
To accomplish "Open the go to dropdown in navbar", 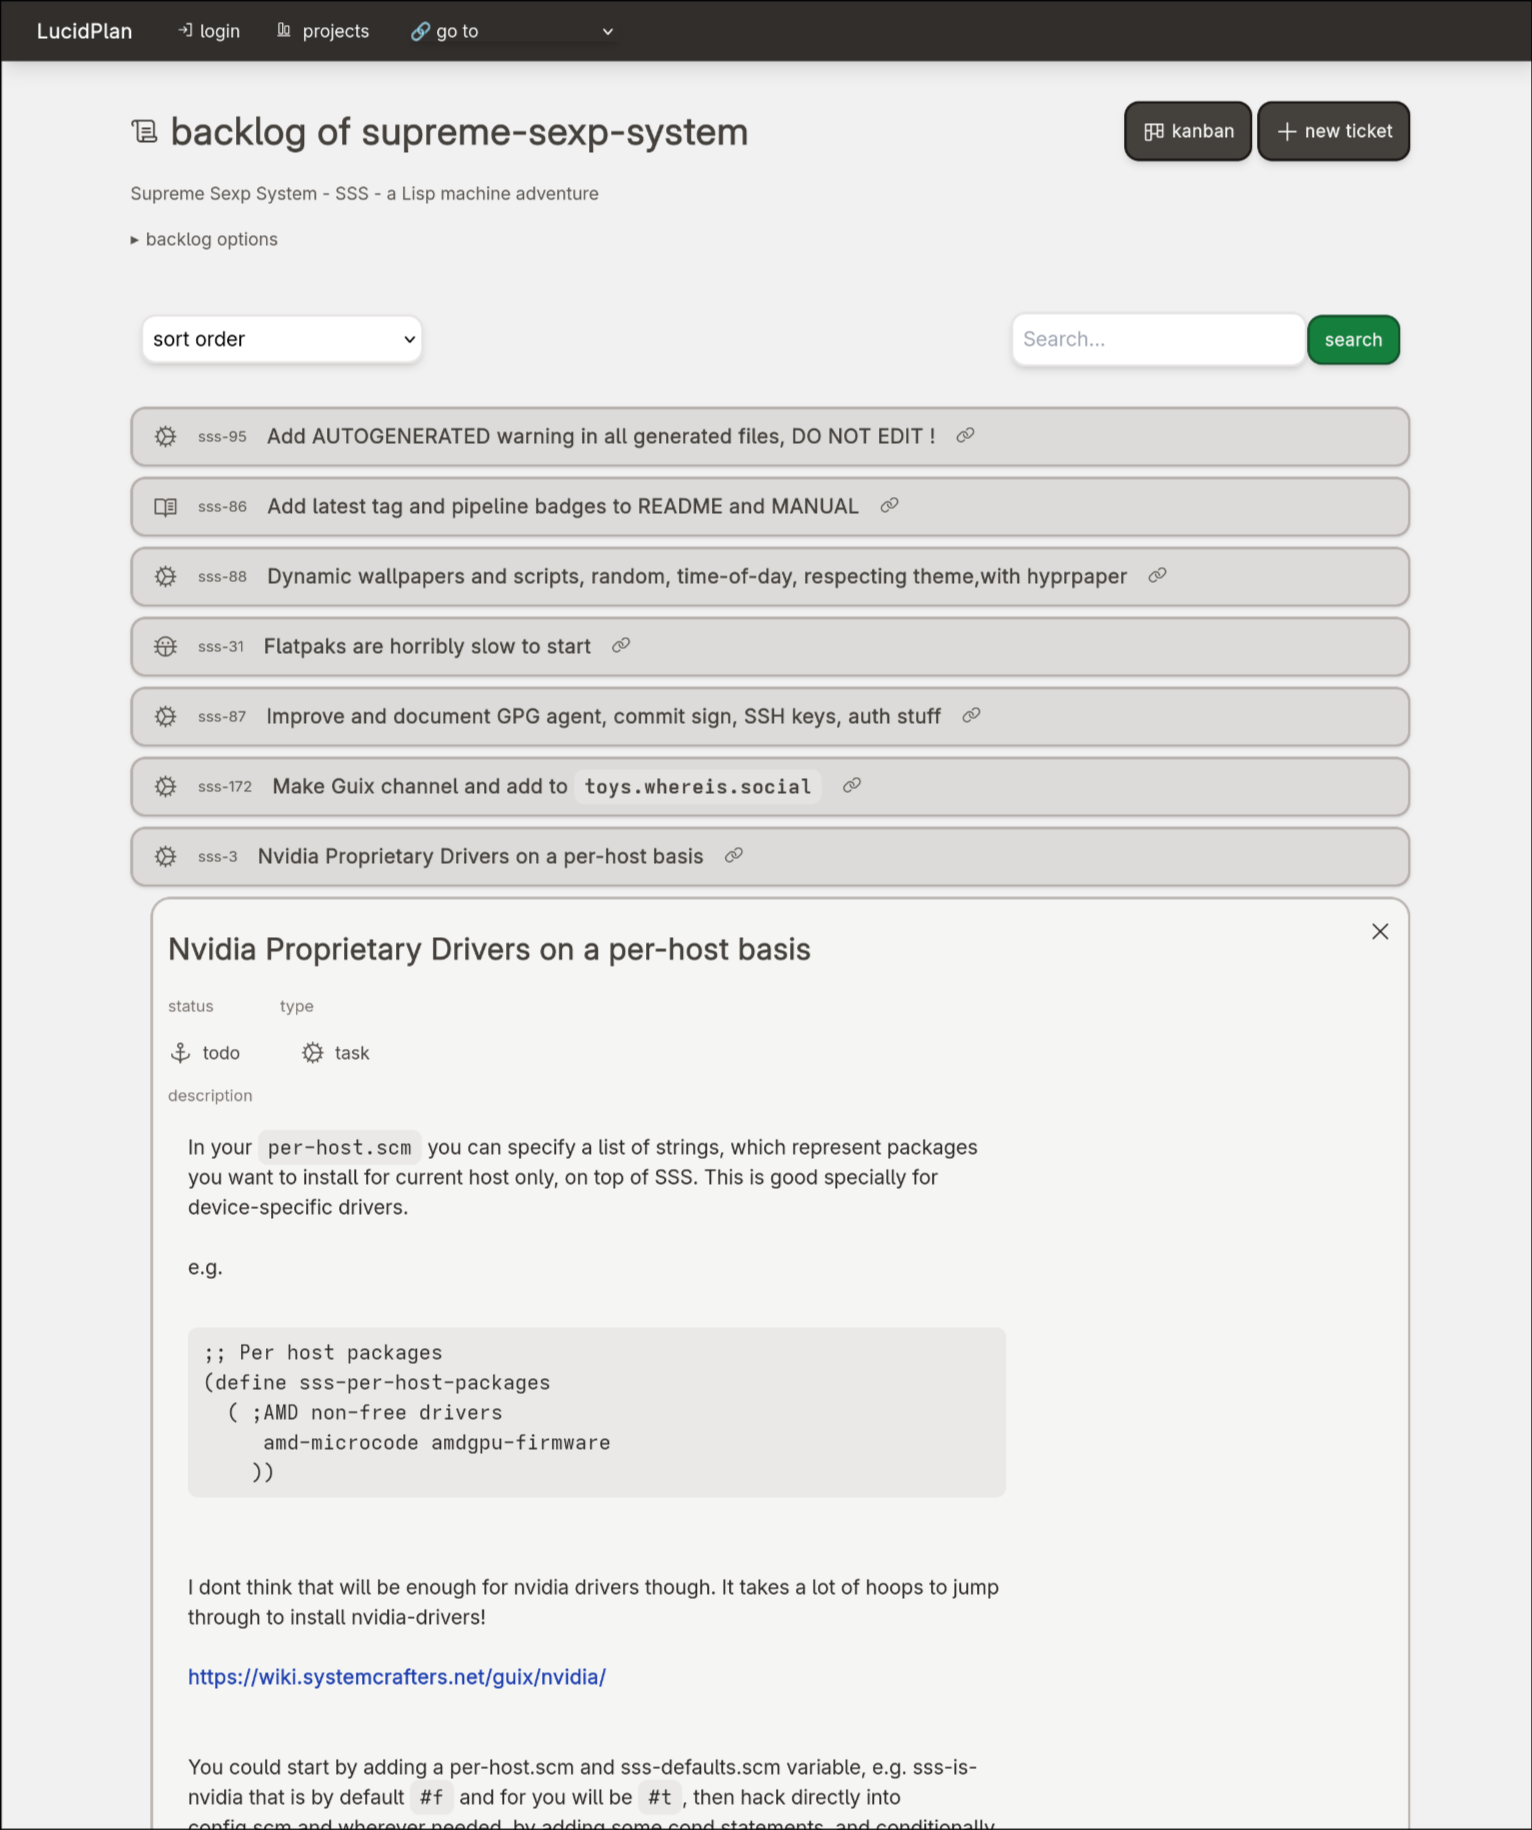I will 512,32.
